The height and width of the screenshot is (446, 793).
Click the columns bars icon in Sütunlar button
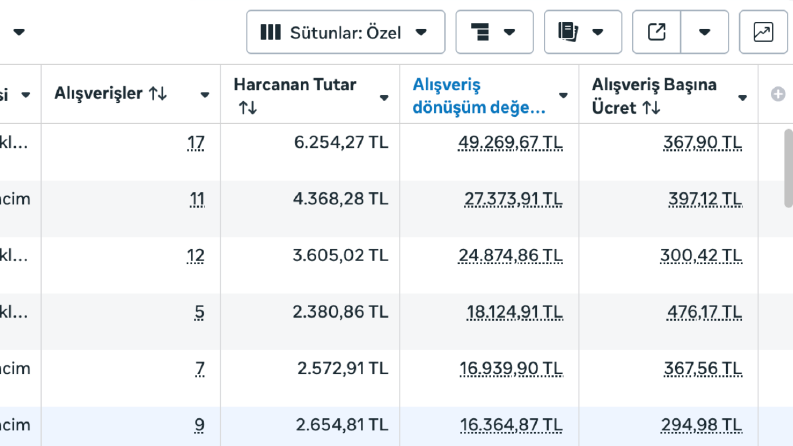click(271, 32)
